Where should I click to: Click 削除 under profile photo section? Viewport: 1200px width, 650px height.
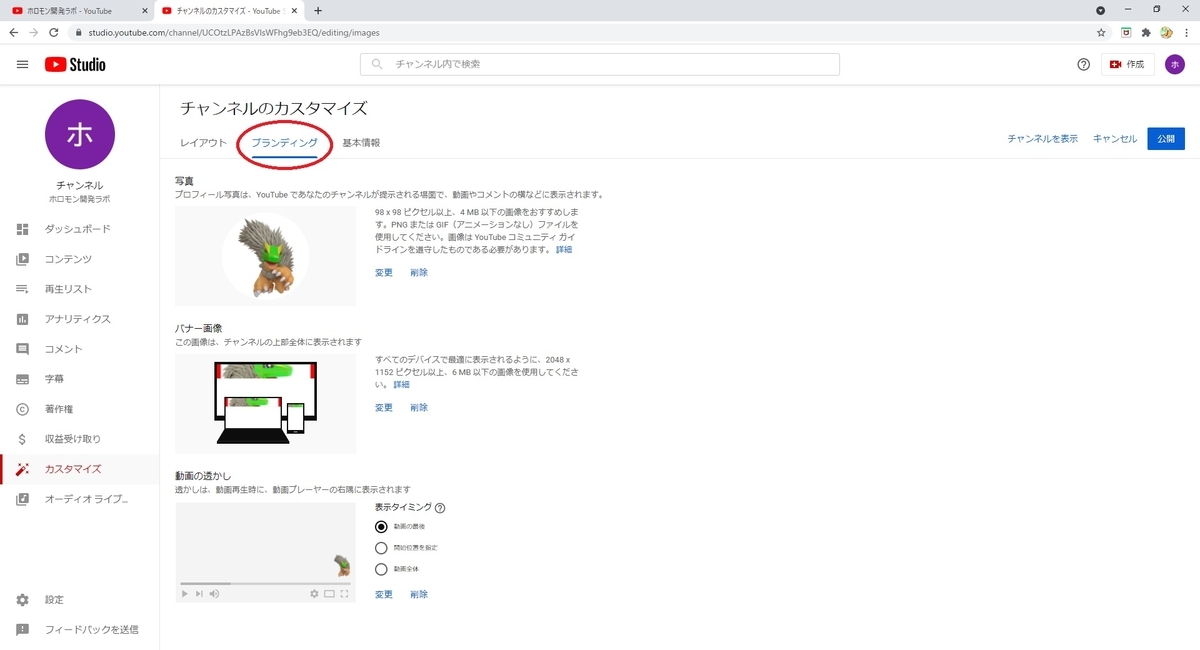tap(419, 273)
